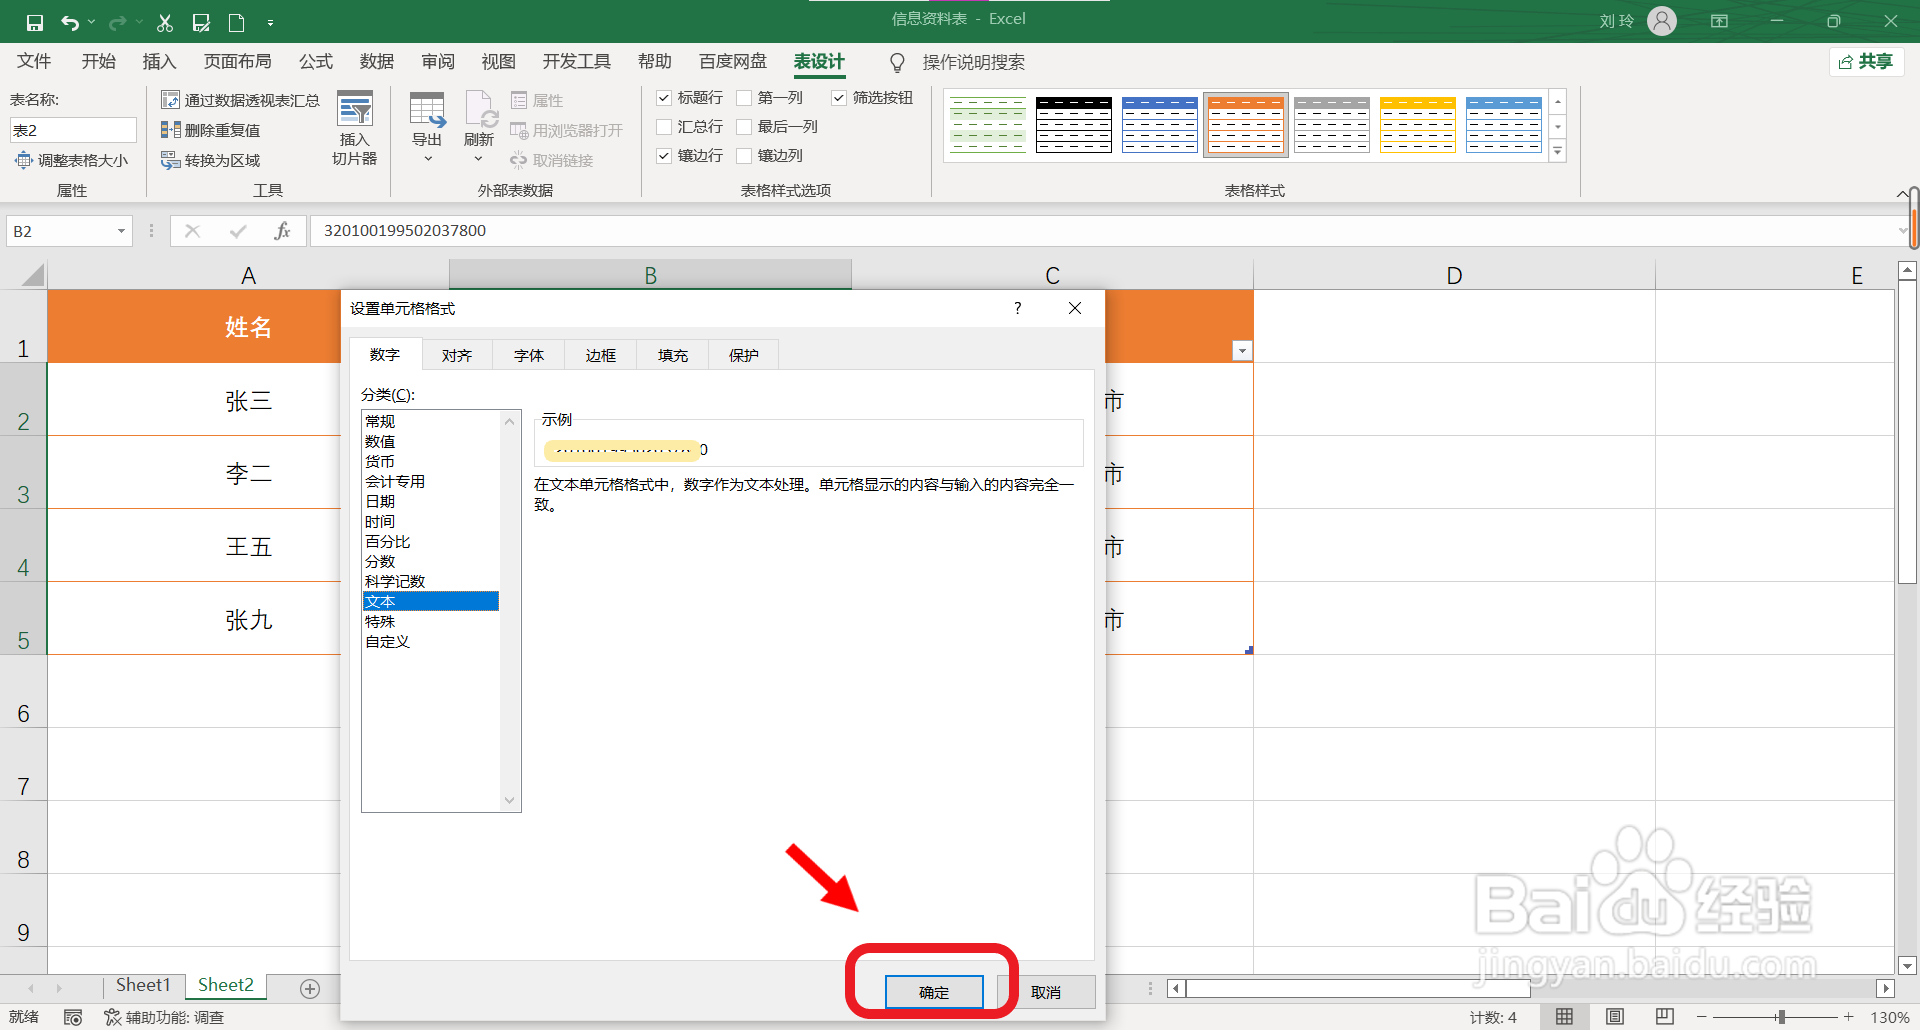Open the Formulas (公式) ribbon tab
Screen dimensions: 1920x1030
(x=316, y=62)
